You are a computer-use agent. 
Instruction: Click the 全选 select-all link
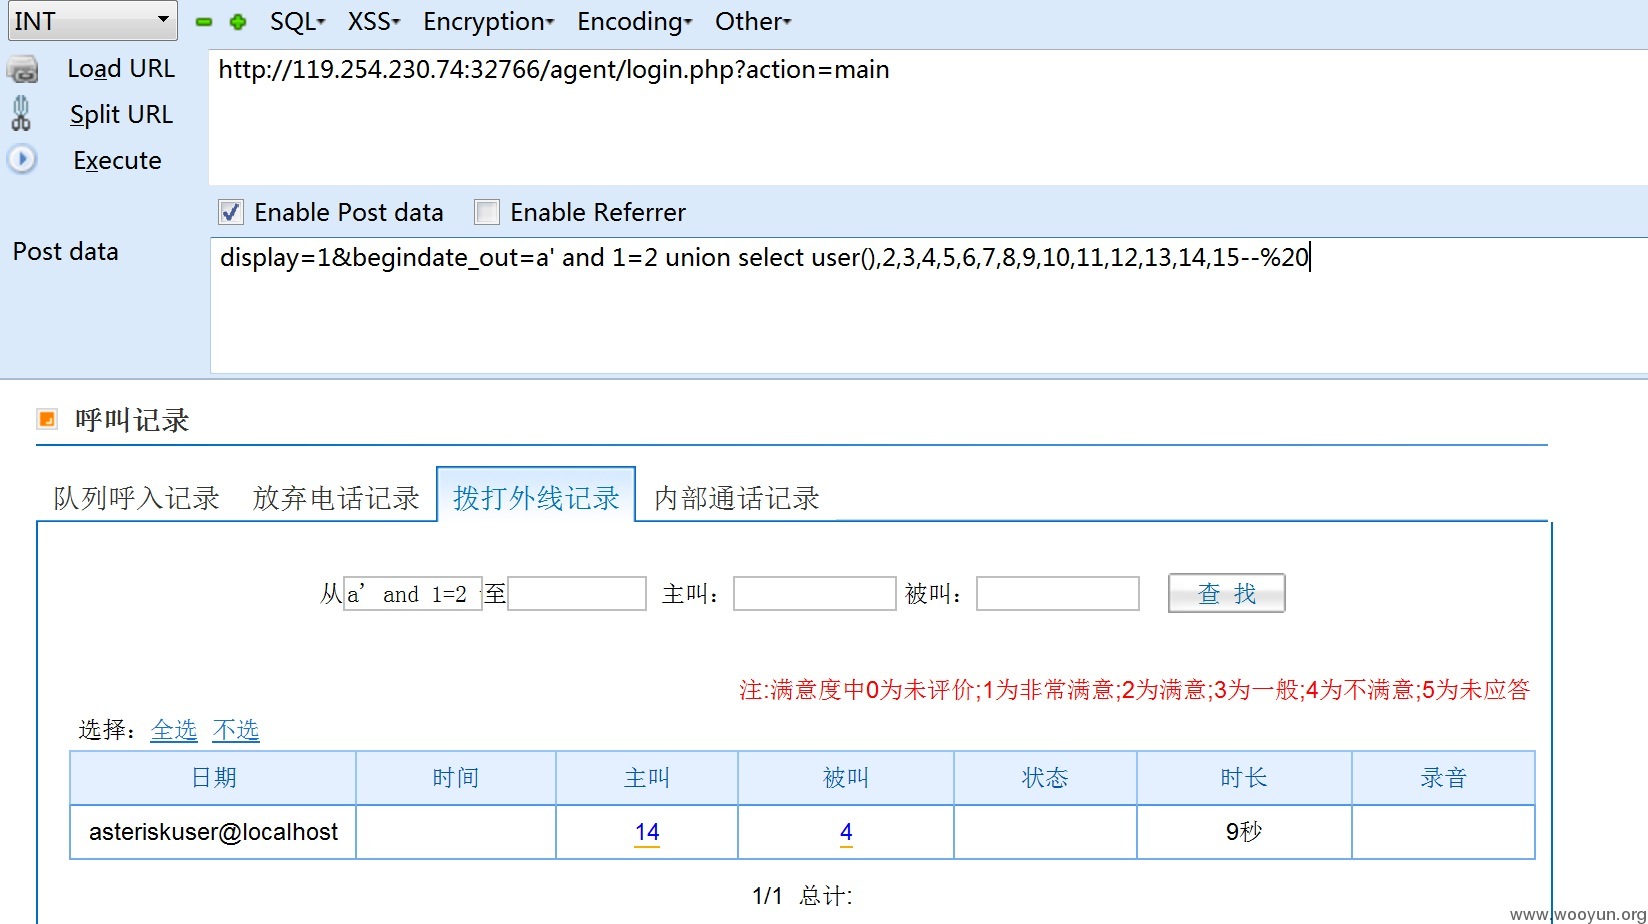(x=174, y=730)
